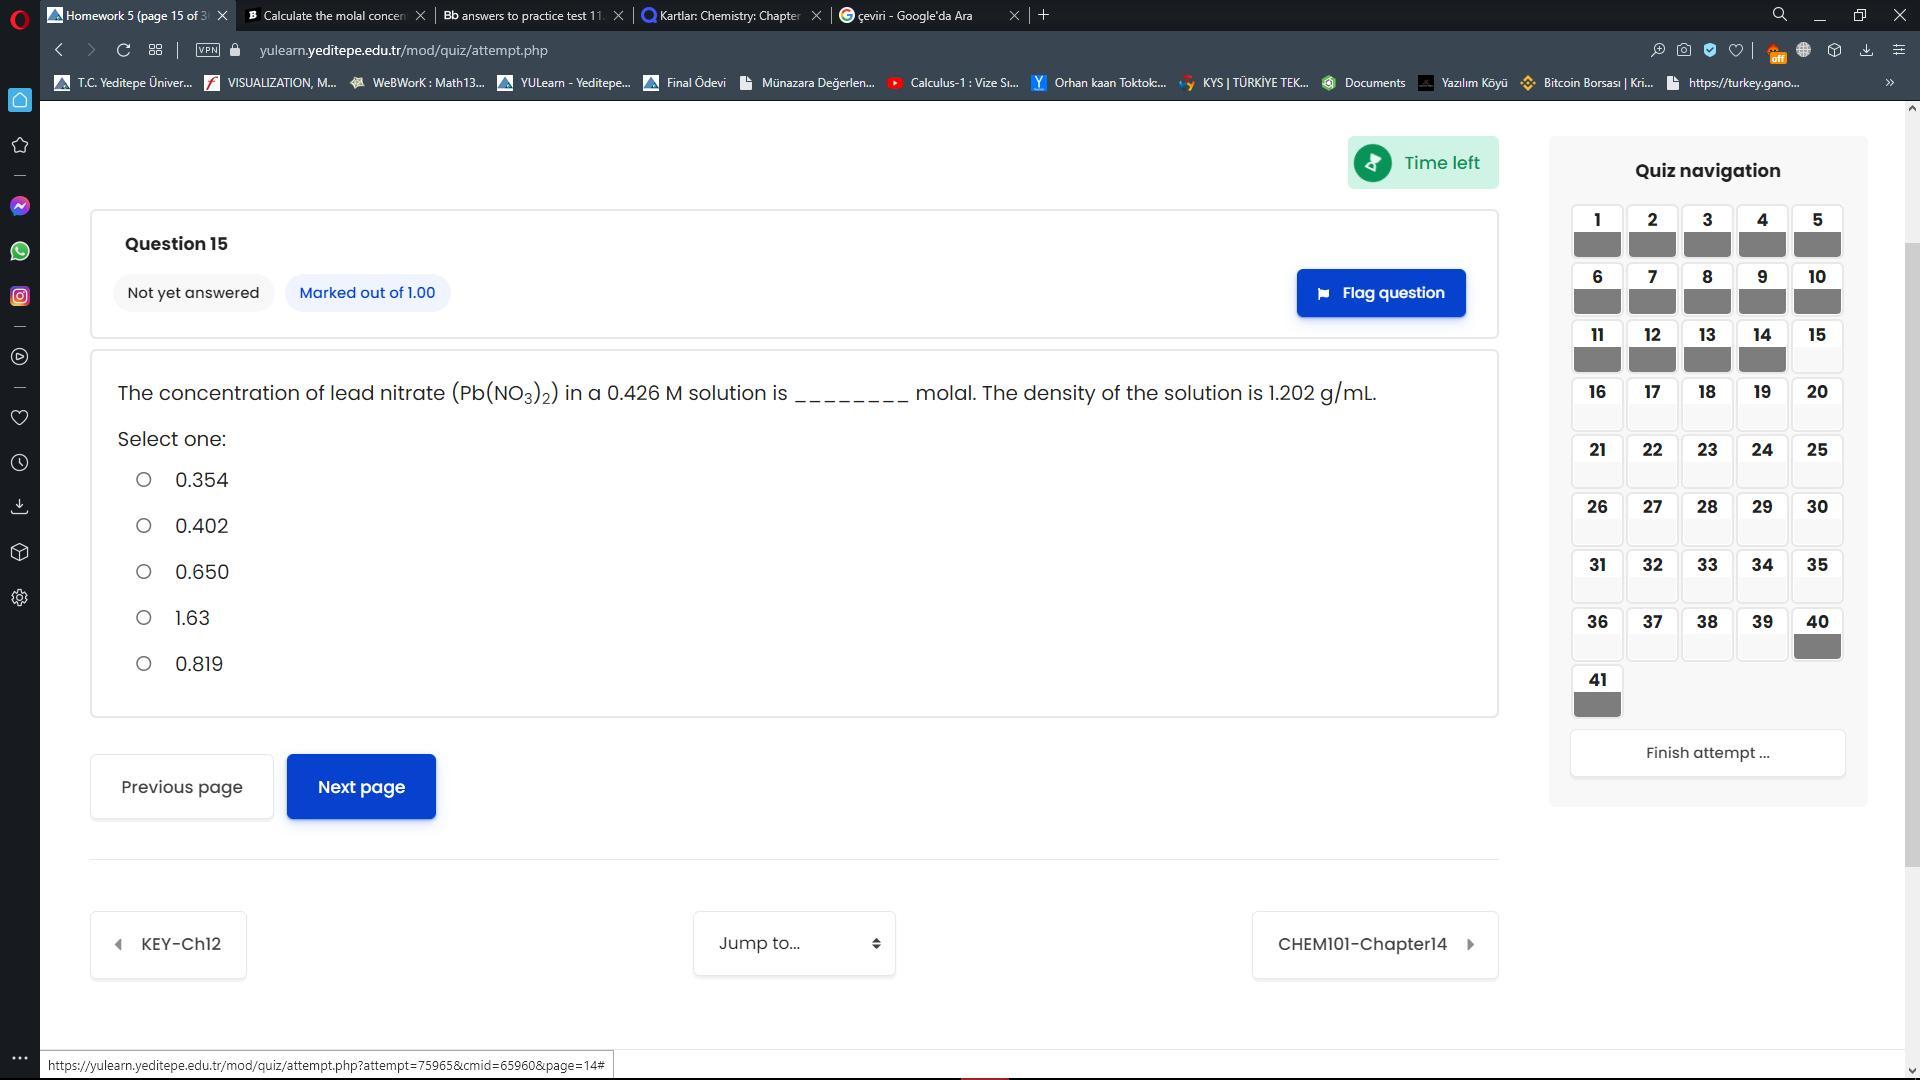The height and width of the screenshot is (1080, 1920).
Task: Click the browser reload icon
Action: tap(123, 50)
